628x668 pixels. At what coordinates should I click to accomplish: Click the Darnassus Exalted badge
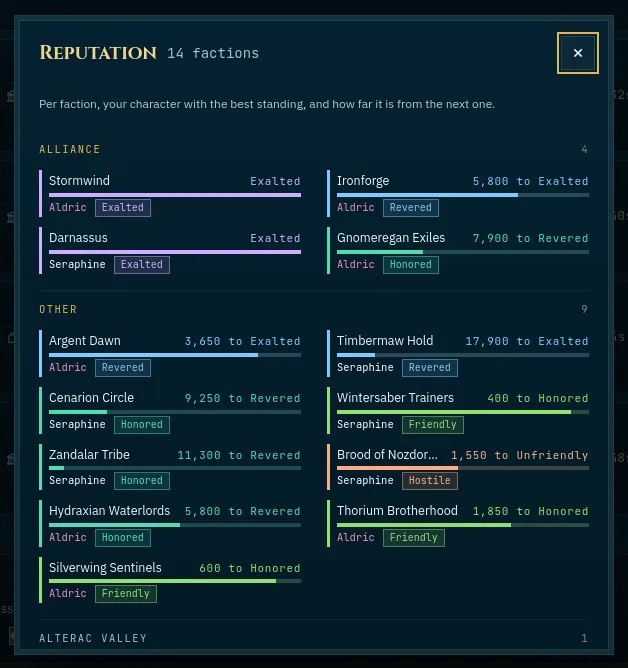[x=142, y=265]
